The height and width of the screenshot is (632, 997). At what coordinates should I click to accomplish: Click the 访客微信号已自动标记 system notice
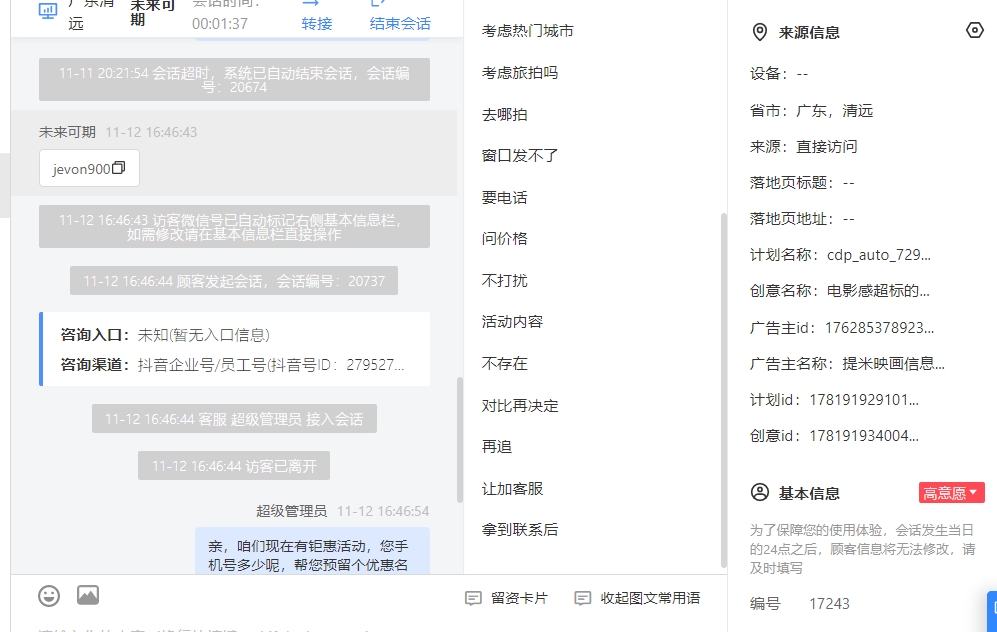click(x=234, y=226)
